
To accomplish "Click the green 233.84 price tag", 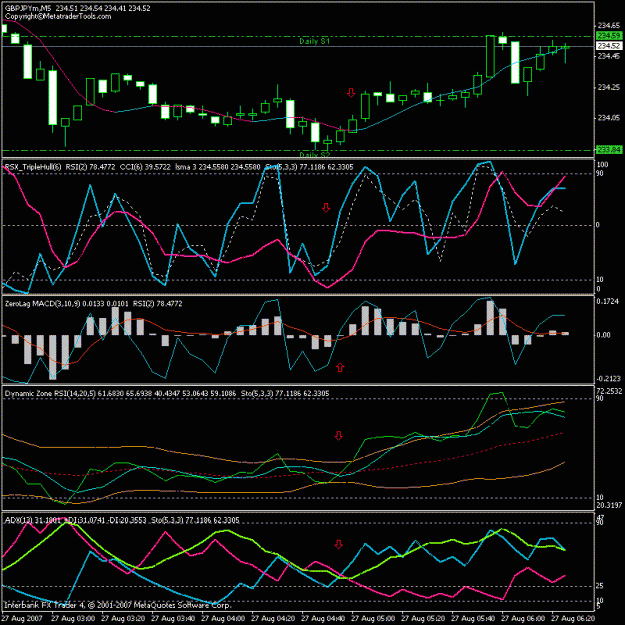I will (x=609, y=150).
